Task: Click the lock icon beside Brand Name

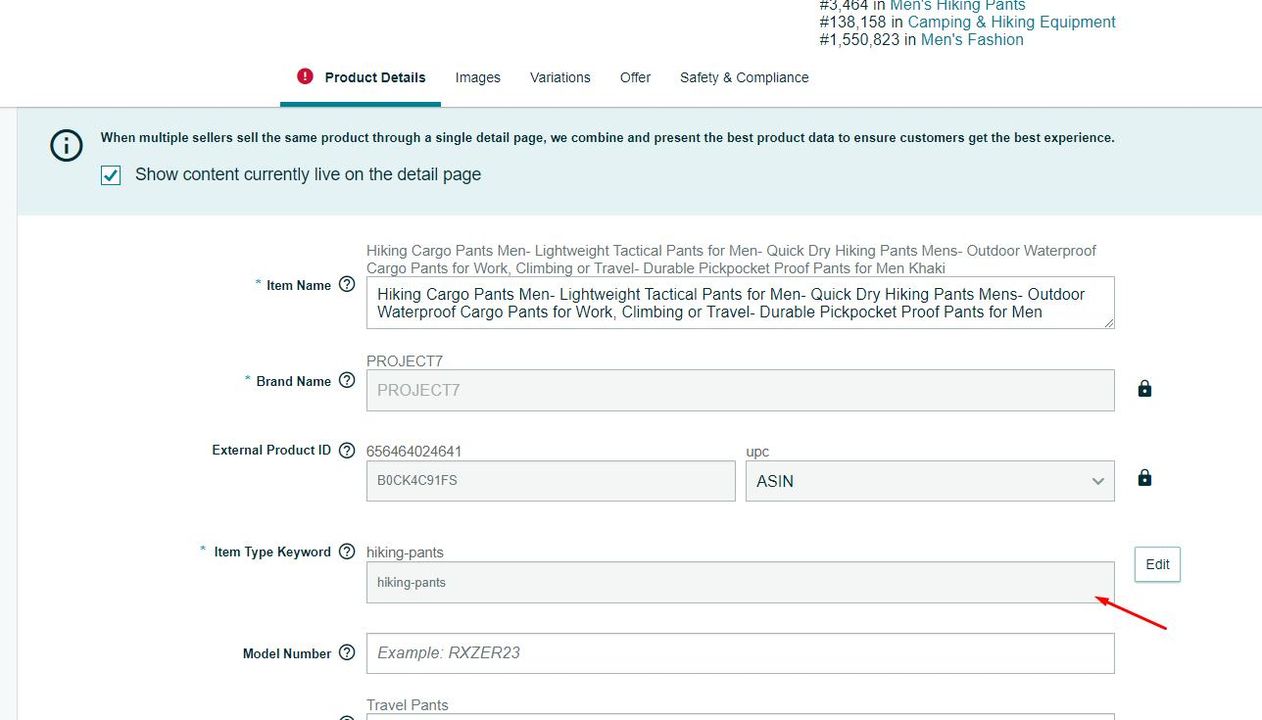Action: pyautogui.click(x=1145, y=388)
